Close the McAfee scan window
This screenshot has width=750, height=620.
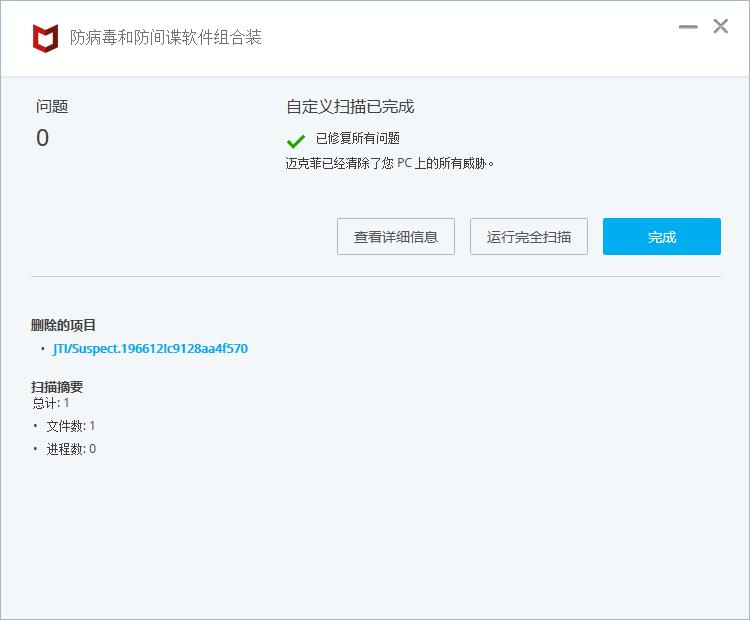click(720, 26)
